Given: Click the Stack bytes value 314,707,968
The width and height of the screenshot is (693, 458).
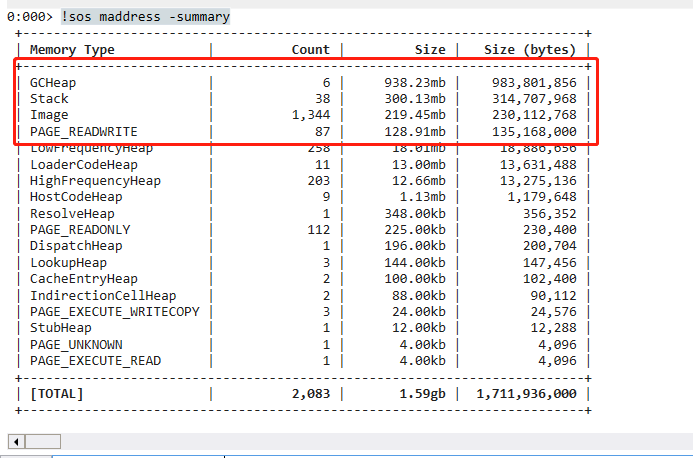Looking at the screenshot, I should [x=534, y=99].
